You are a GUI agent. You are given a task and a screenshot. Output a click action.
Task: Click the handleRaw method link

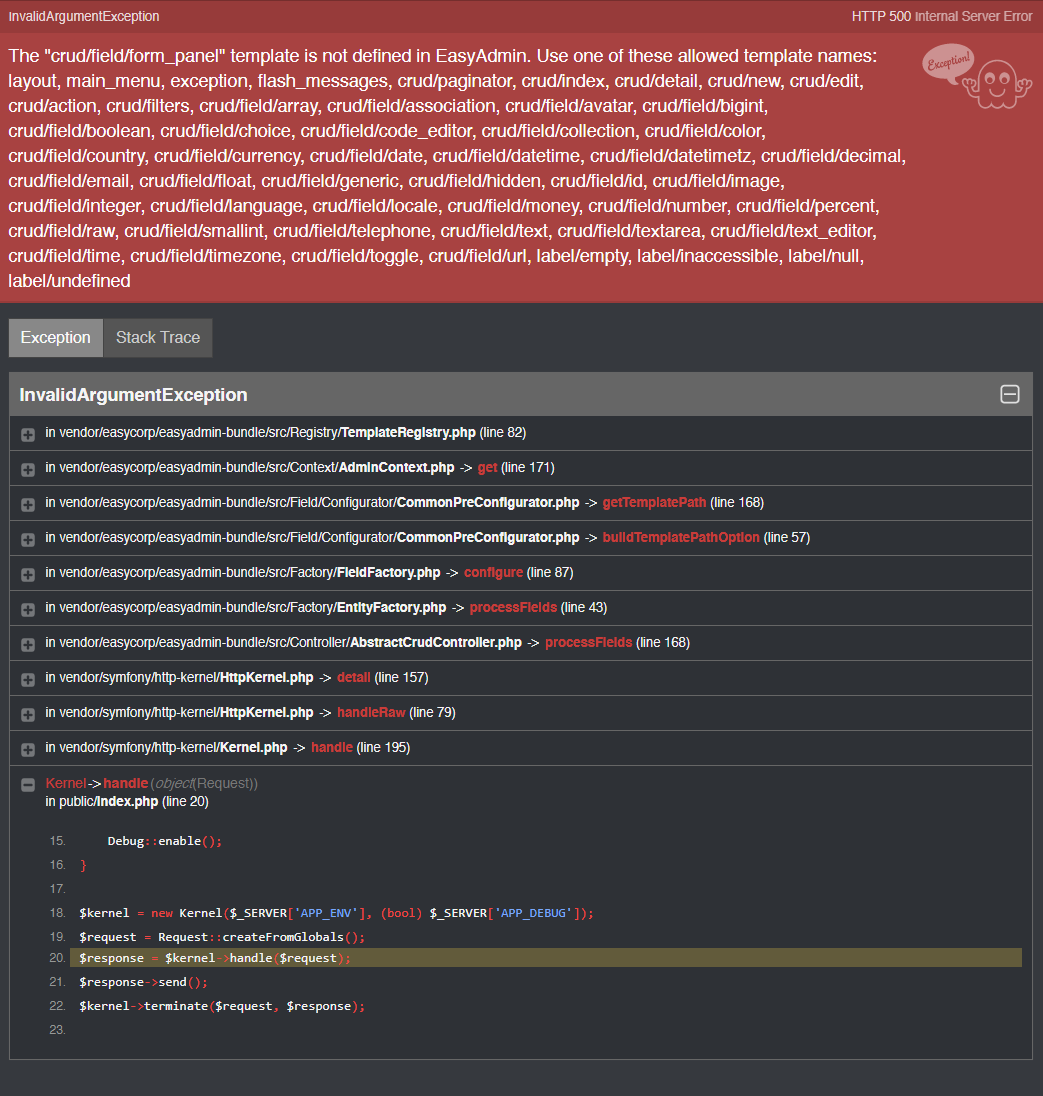(371, 712)
